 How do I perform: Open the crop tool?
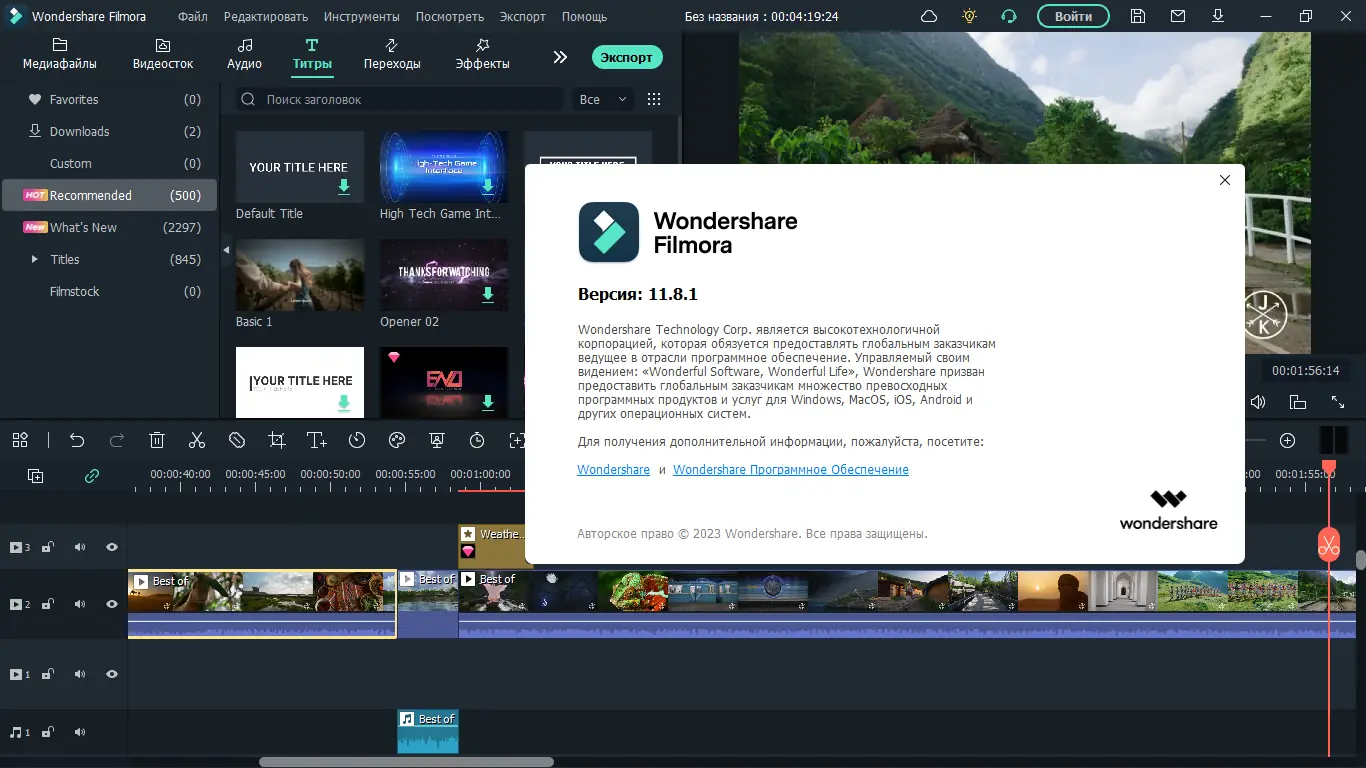[x=277, y=440]
